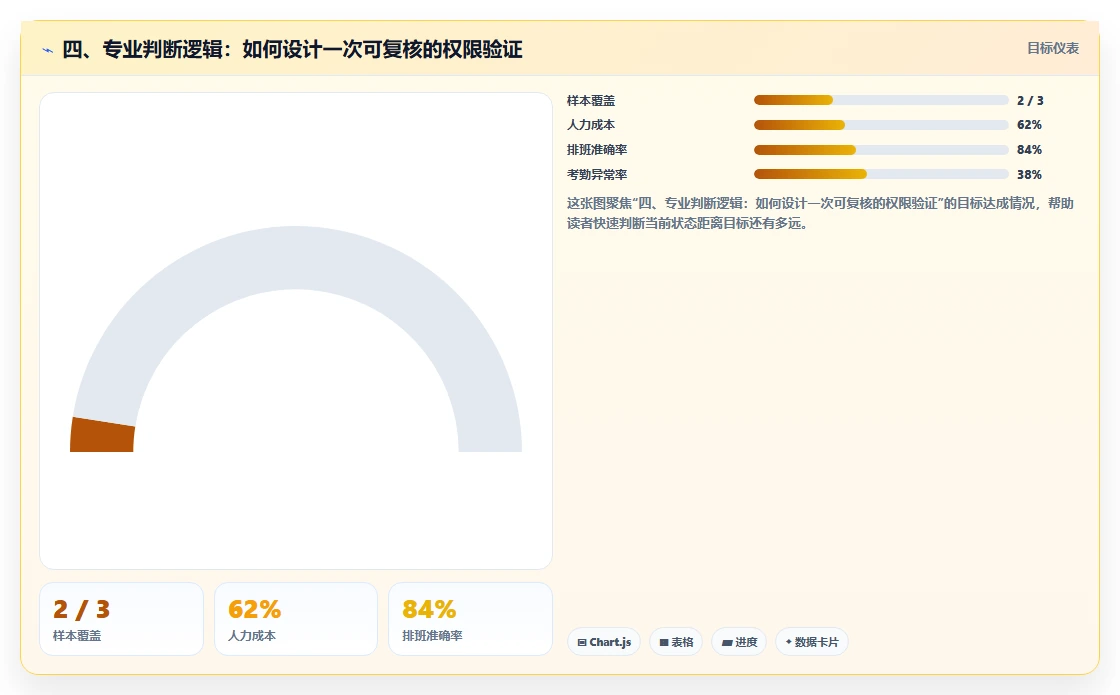Image resolution: width=1120 pixels, height=695 pixels.
Task: Select the 样本覆盖 label beside its progress bar
Action: [591, 101]
